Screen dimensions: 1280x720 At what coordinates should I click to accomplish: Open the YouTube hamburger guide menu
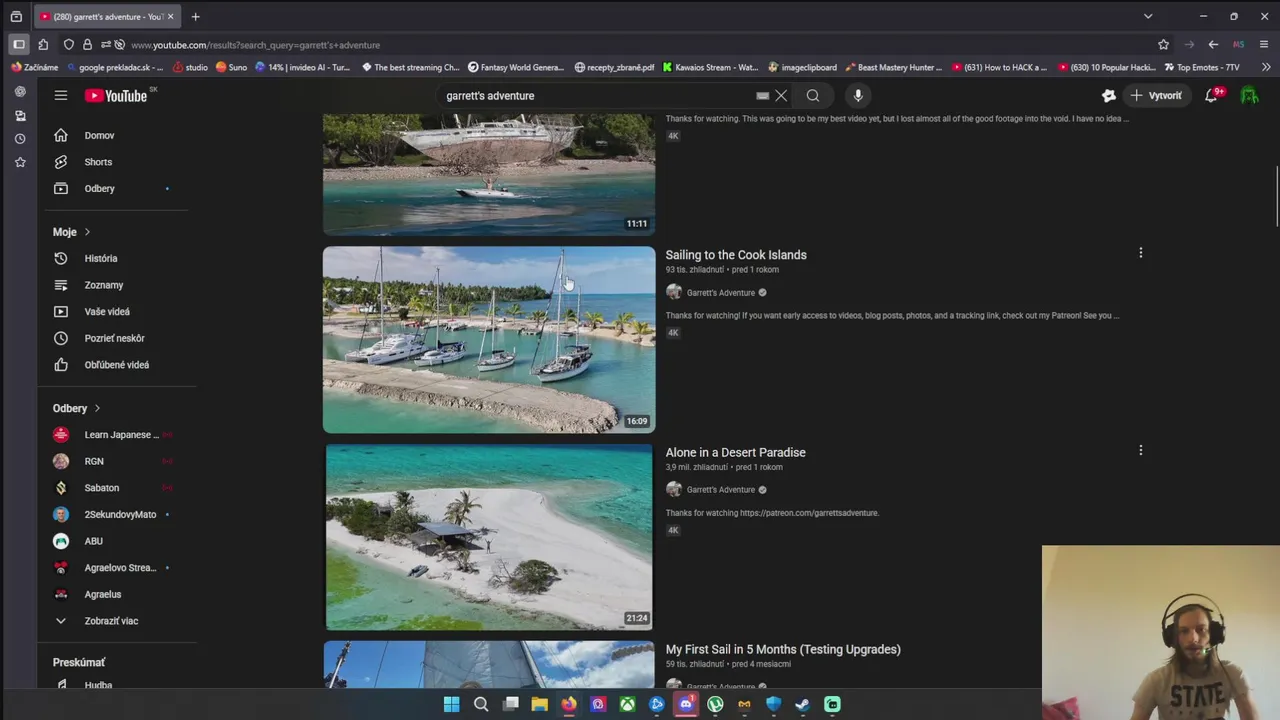tap(61, 96)
